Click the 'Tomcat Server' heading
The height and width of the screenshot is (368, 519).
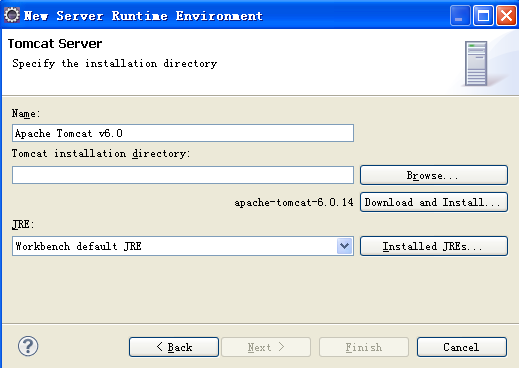[55, 44]
